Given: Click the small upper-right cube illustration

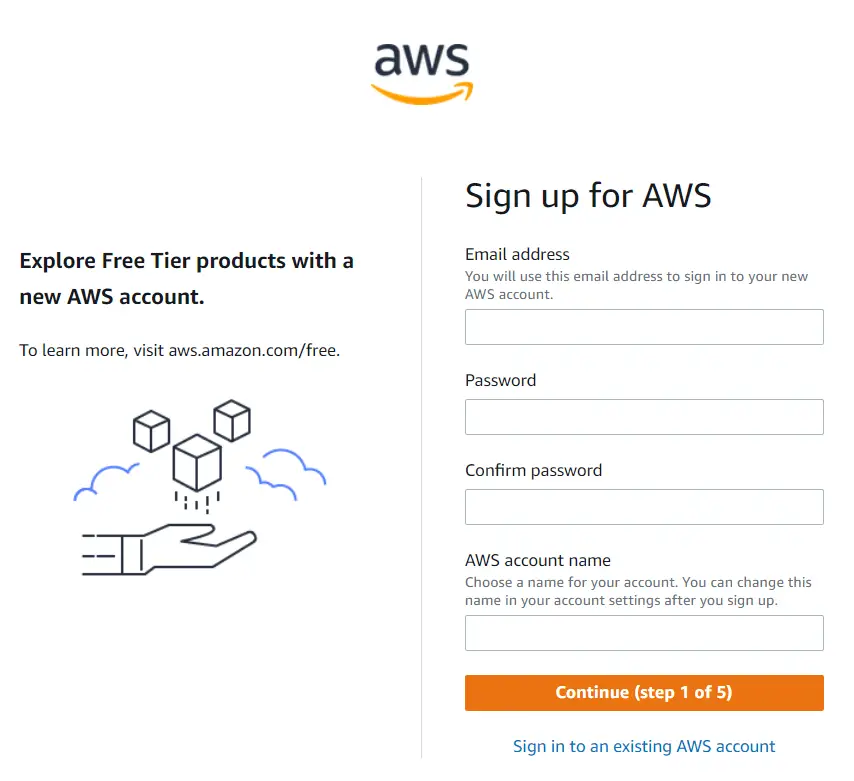Looking at the screenshot, I should coord(232,420).
